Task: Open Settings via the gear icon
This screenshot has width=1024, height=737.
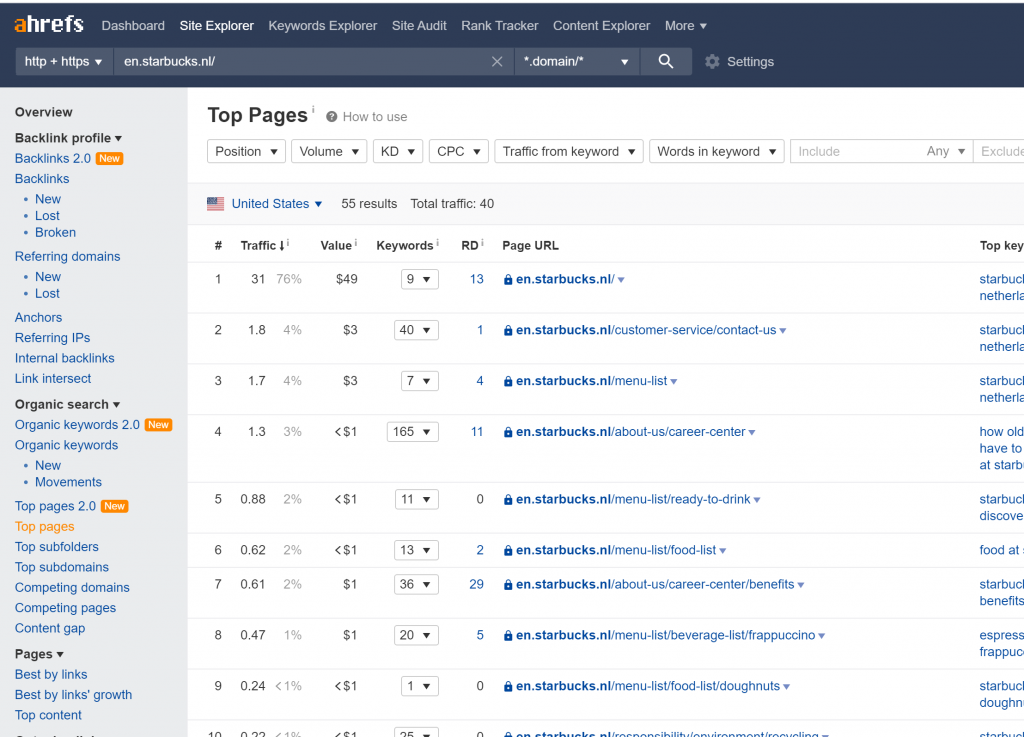Action: click(x=712, y=61)
